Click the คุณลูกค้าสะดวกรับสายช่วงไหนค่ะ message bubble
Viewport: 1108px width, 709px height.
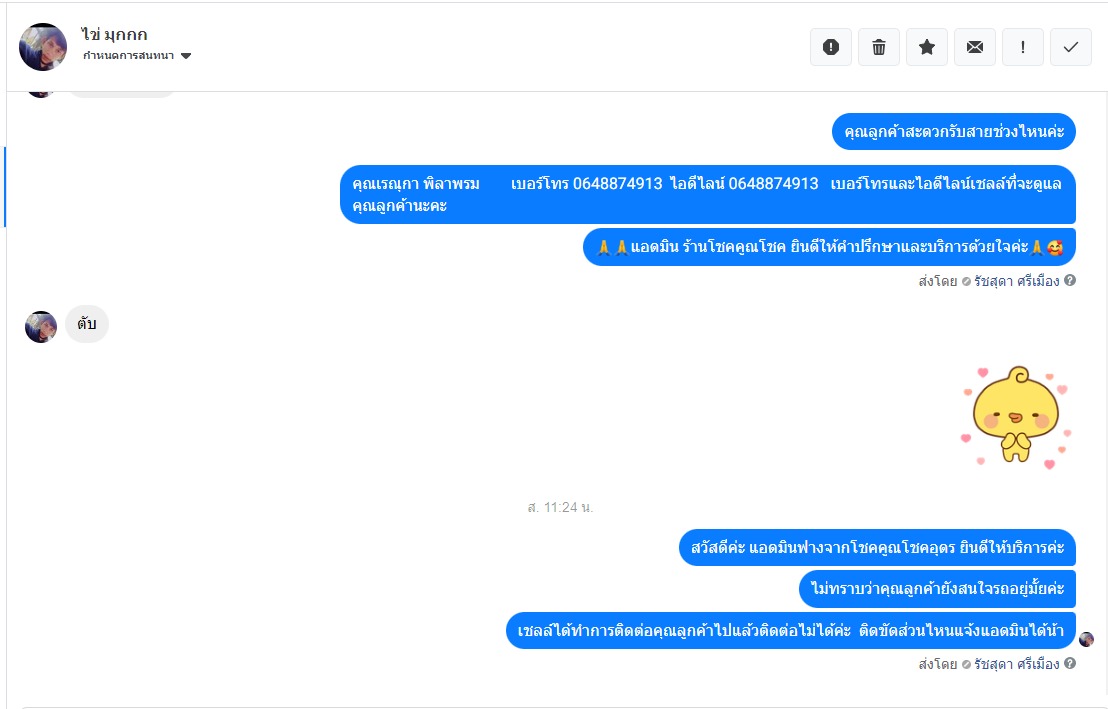click(954, 131)
